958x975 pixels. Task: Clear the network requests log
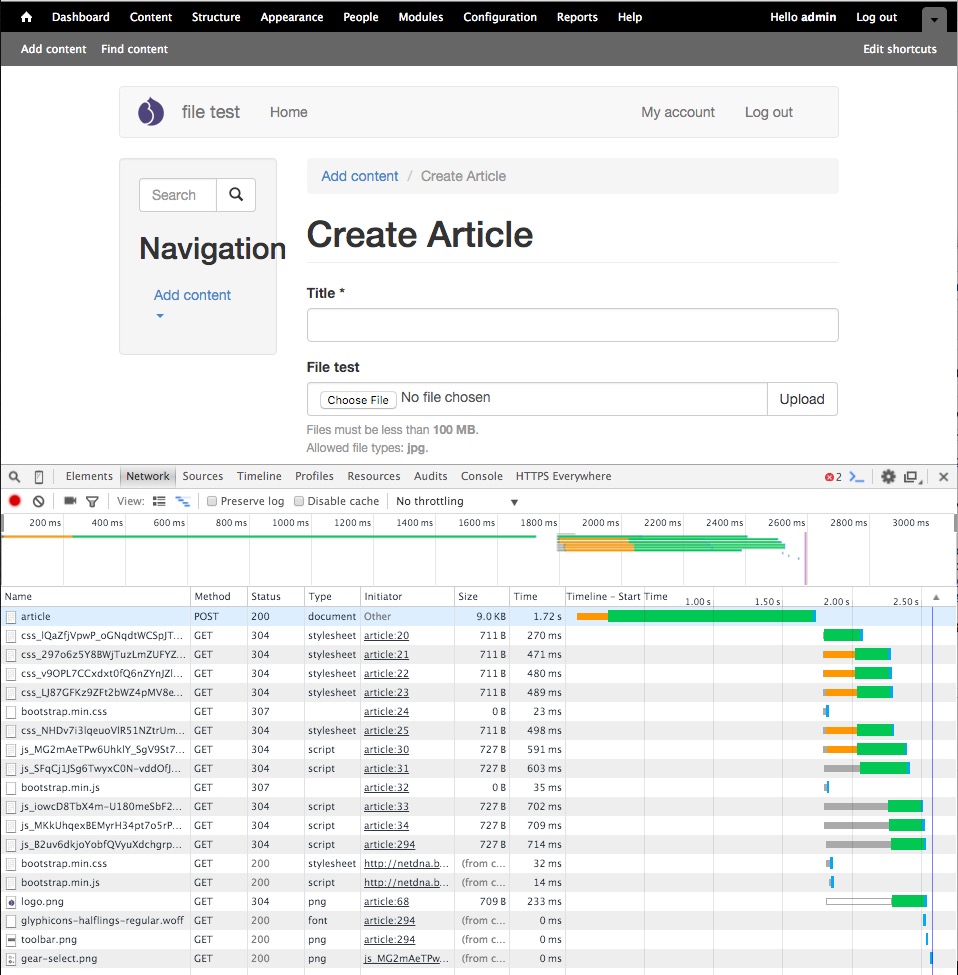click(37, 500)
